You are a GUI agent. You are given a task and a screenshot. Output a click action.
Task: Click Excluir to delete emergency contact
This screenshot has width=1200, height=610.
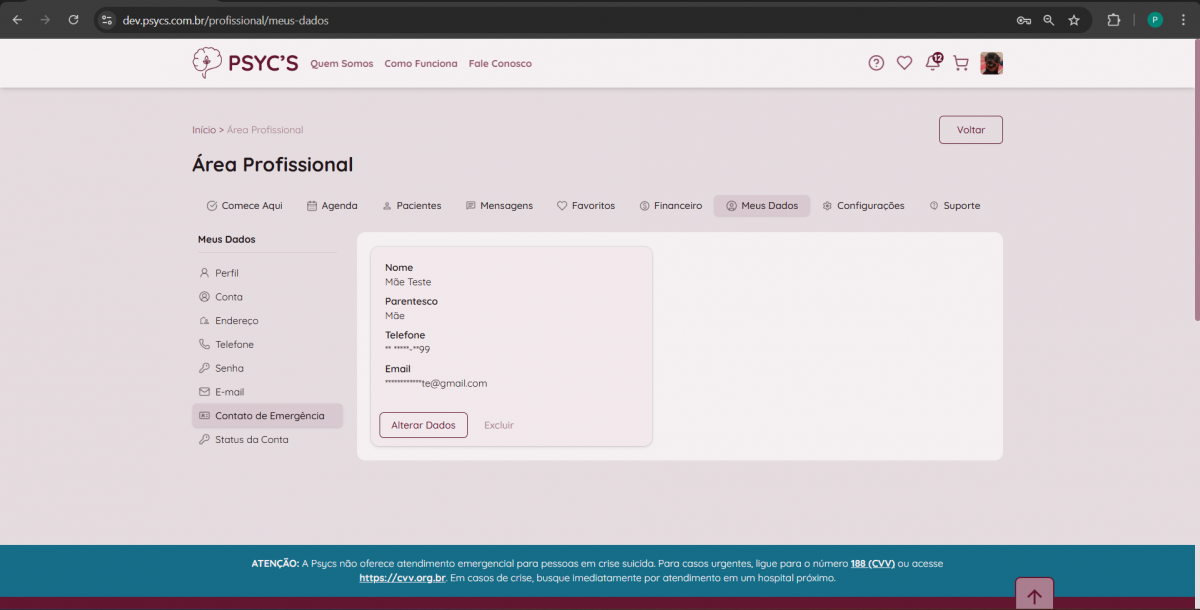(x=499, y=425)
